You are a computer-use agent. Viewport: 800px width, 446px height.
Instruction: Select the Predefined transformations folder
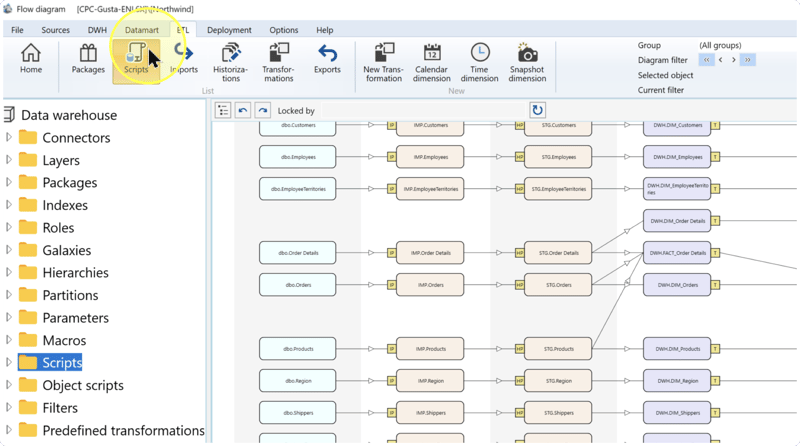click(x=123, y=430)
